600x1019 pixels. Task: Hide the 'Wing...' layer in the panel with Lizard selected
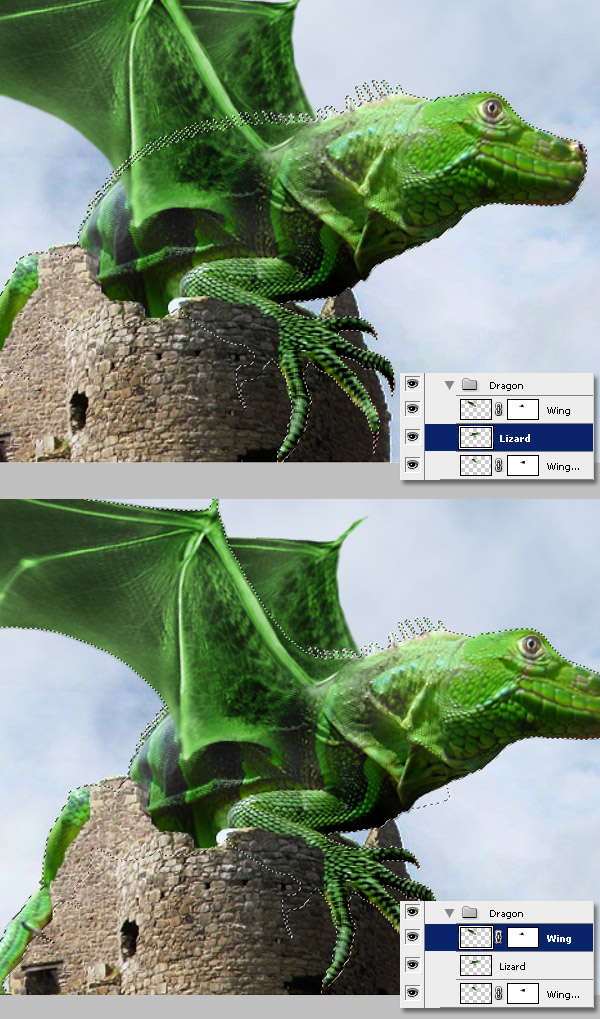[x=412, y=465]
